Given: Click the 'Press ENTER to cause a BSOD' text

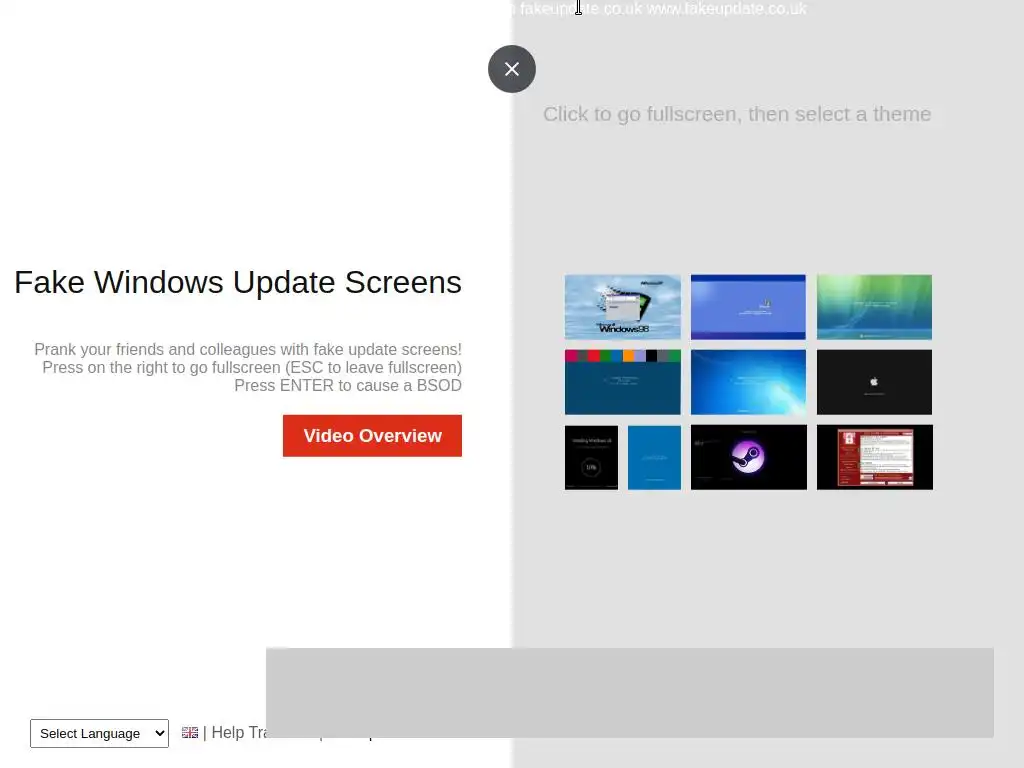Looking at the screenshot, I should coord(348,386).
